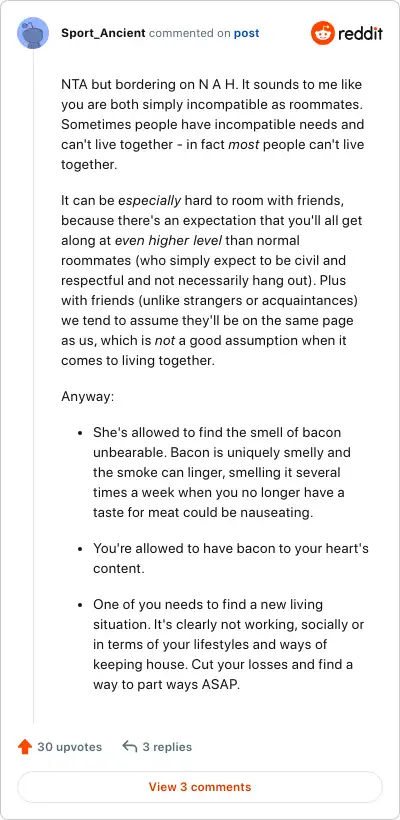Open the Sport_Ancient avatar image

click(33, 33)
